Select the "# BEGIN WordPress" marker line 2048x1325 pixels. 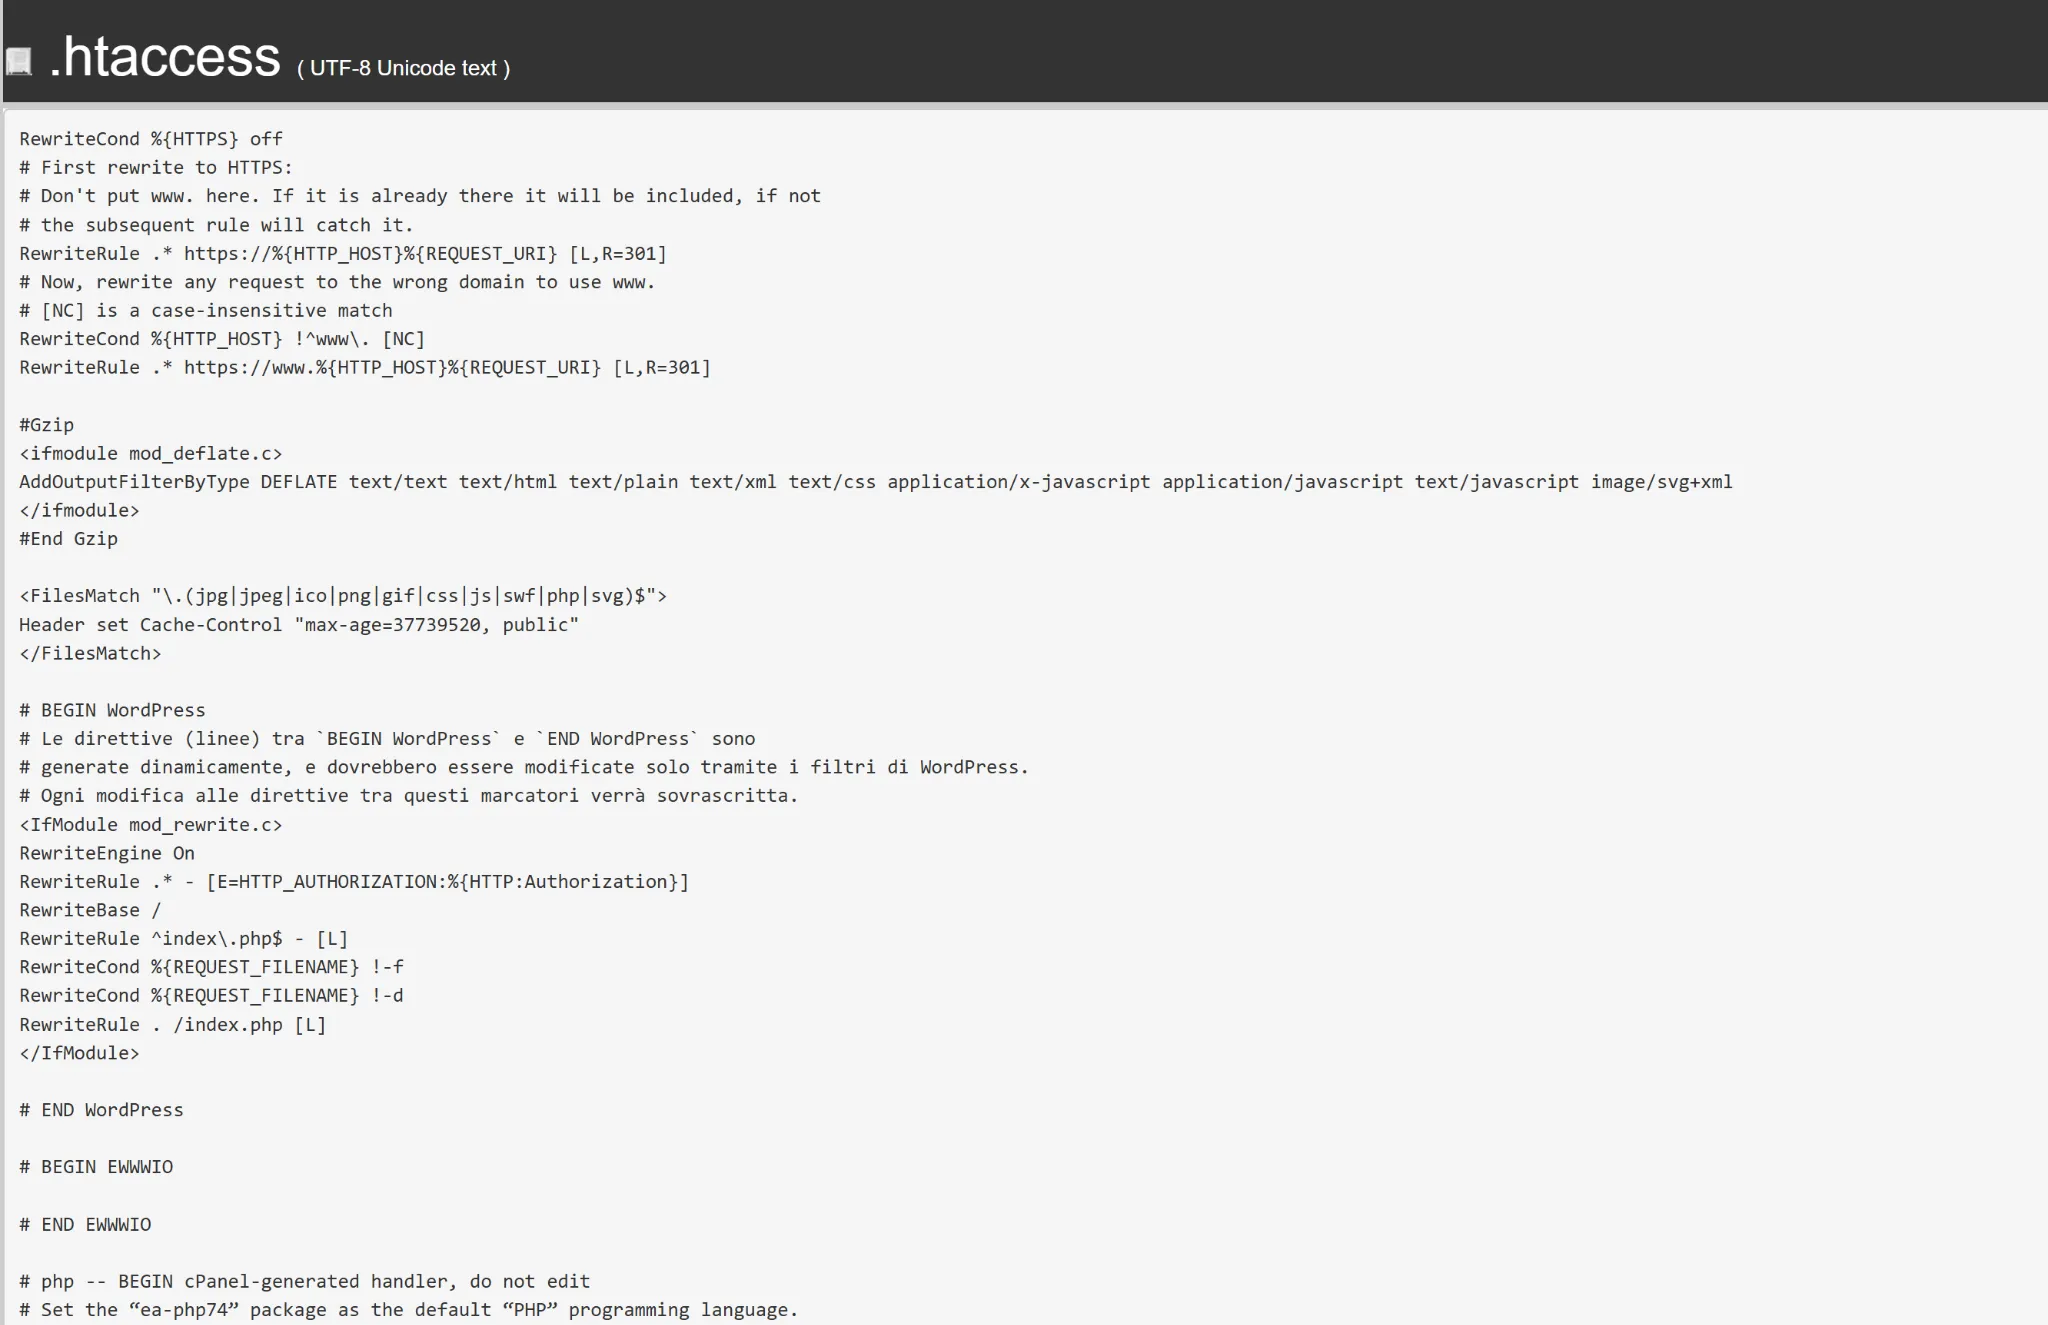pos(111,709)
